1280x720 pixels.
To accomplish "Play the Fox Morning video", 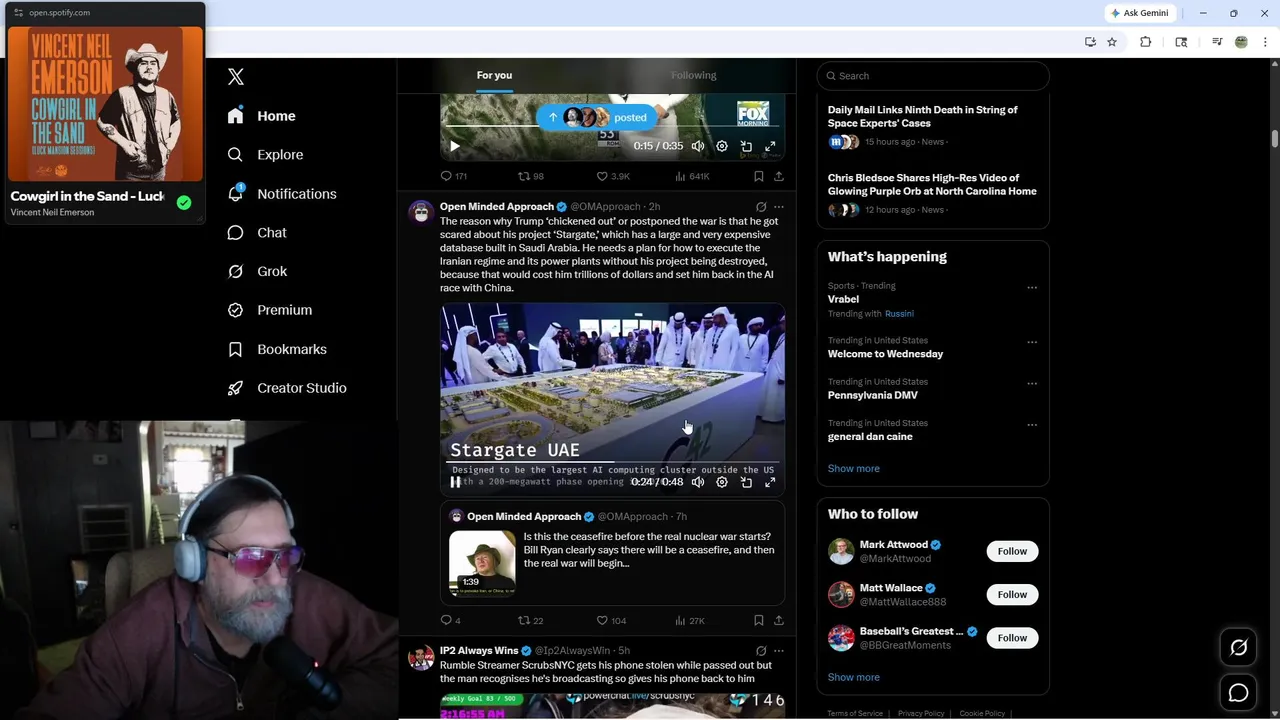I will click(455, 146).
